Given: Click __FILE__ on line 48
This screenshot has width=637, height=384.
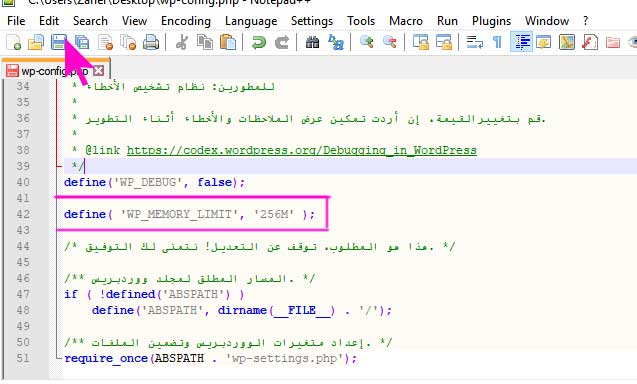Looking at the screenshot, I should (x=301, y=310).
